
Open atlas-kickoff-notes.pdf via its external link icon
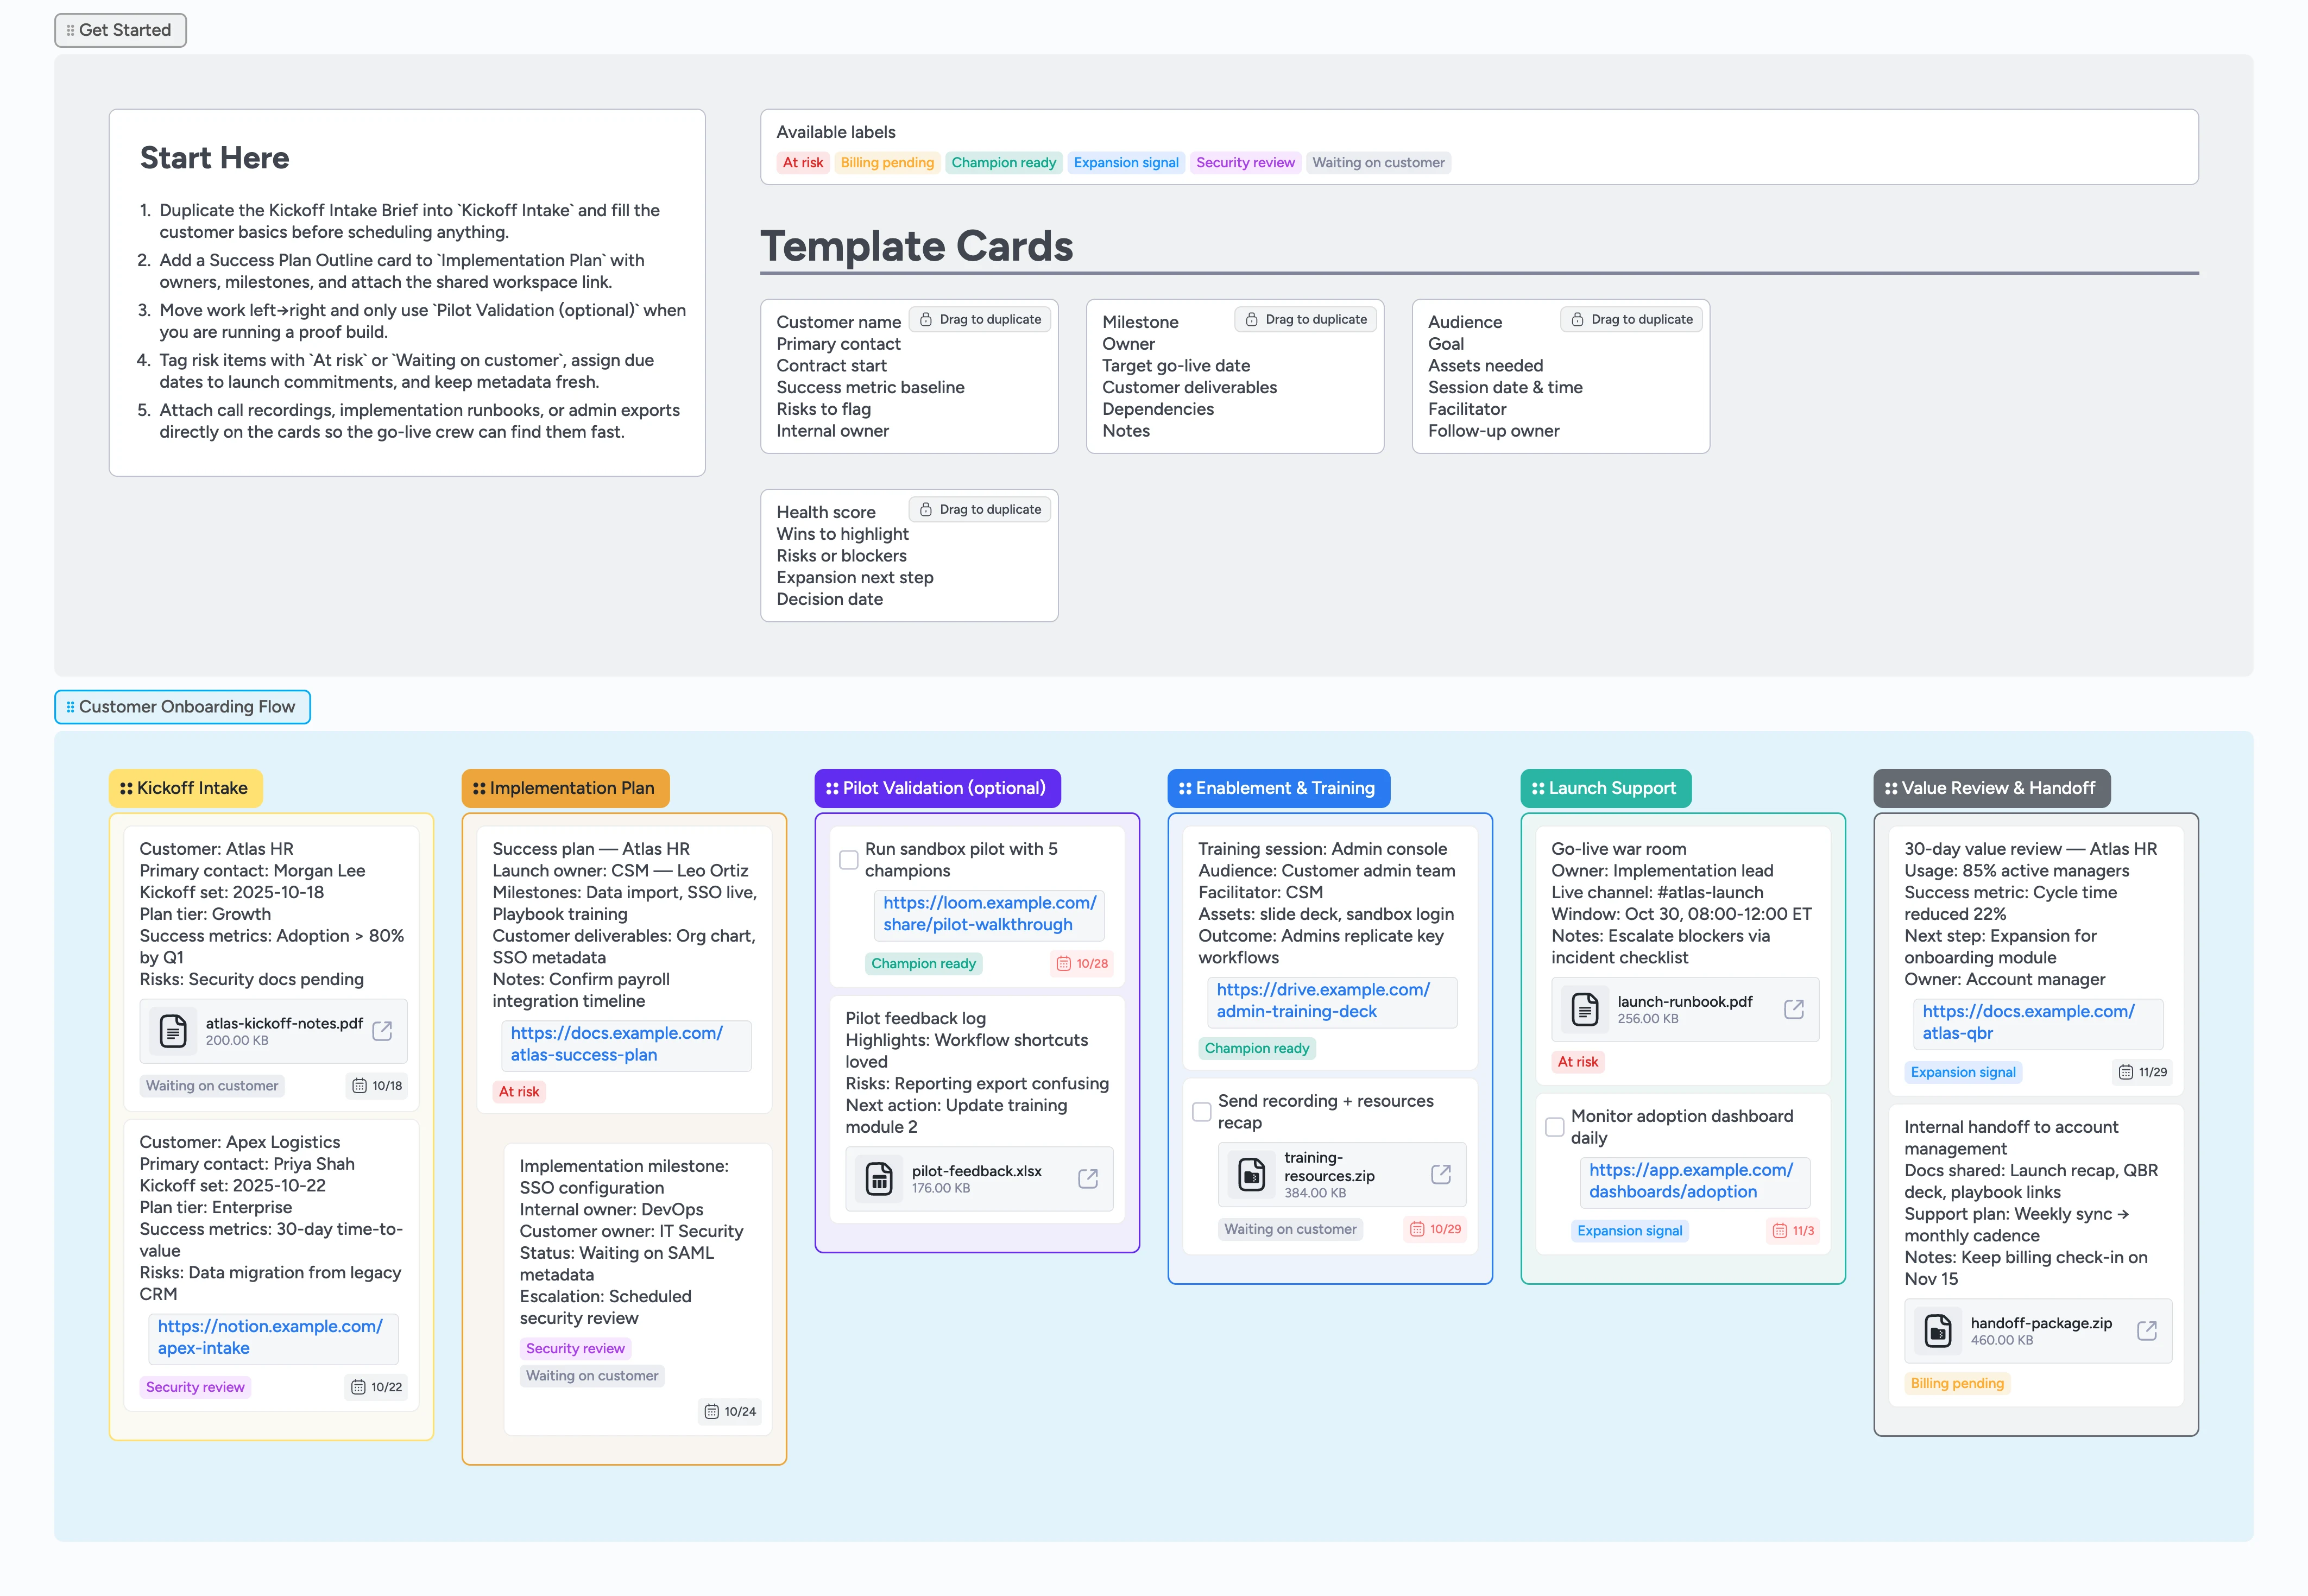click(x=381, y=1031)
